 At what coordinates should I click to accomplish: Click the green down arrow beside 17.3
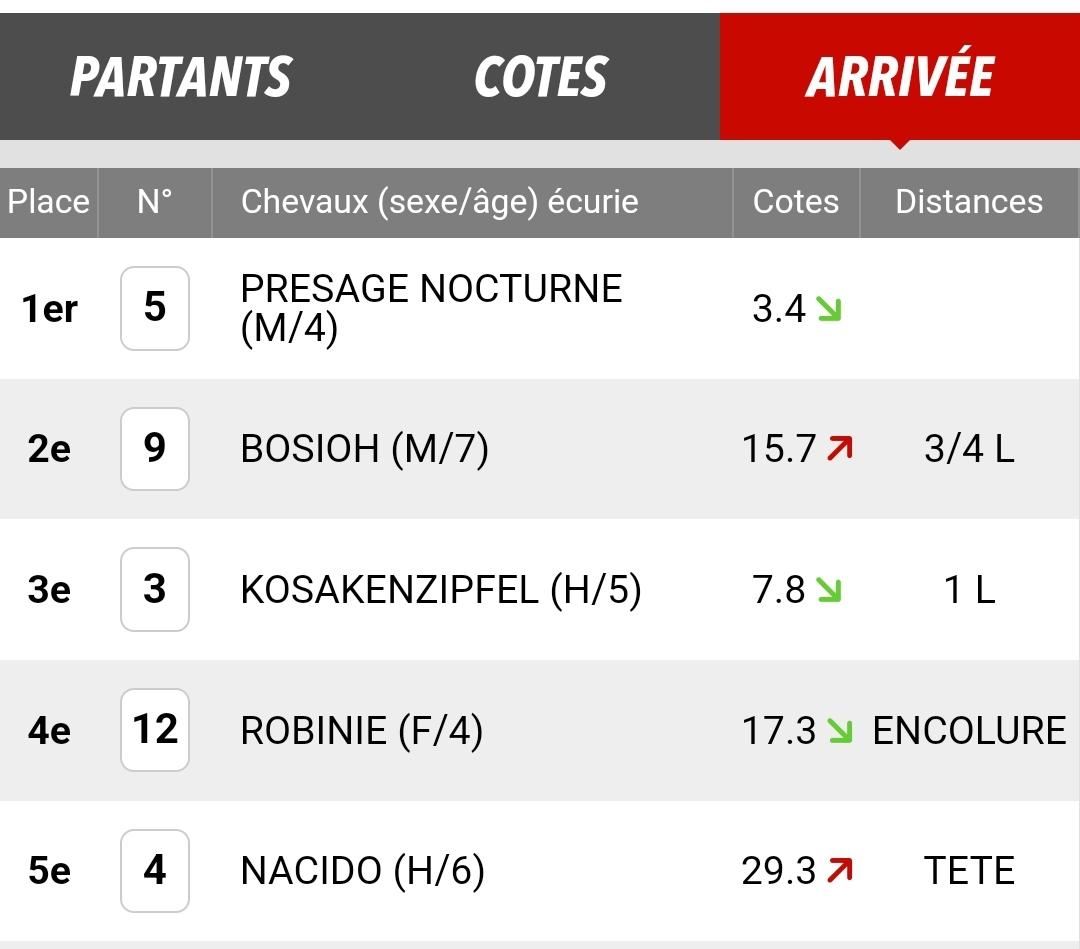point(840,730)
